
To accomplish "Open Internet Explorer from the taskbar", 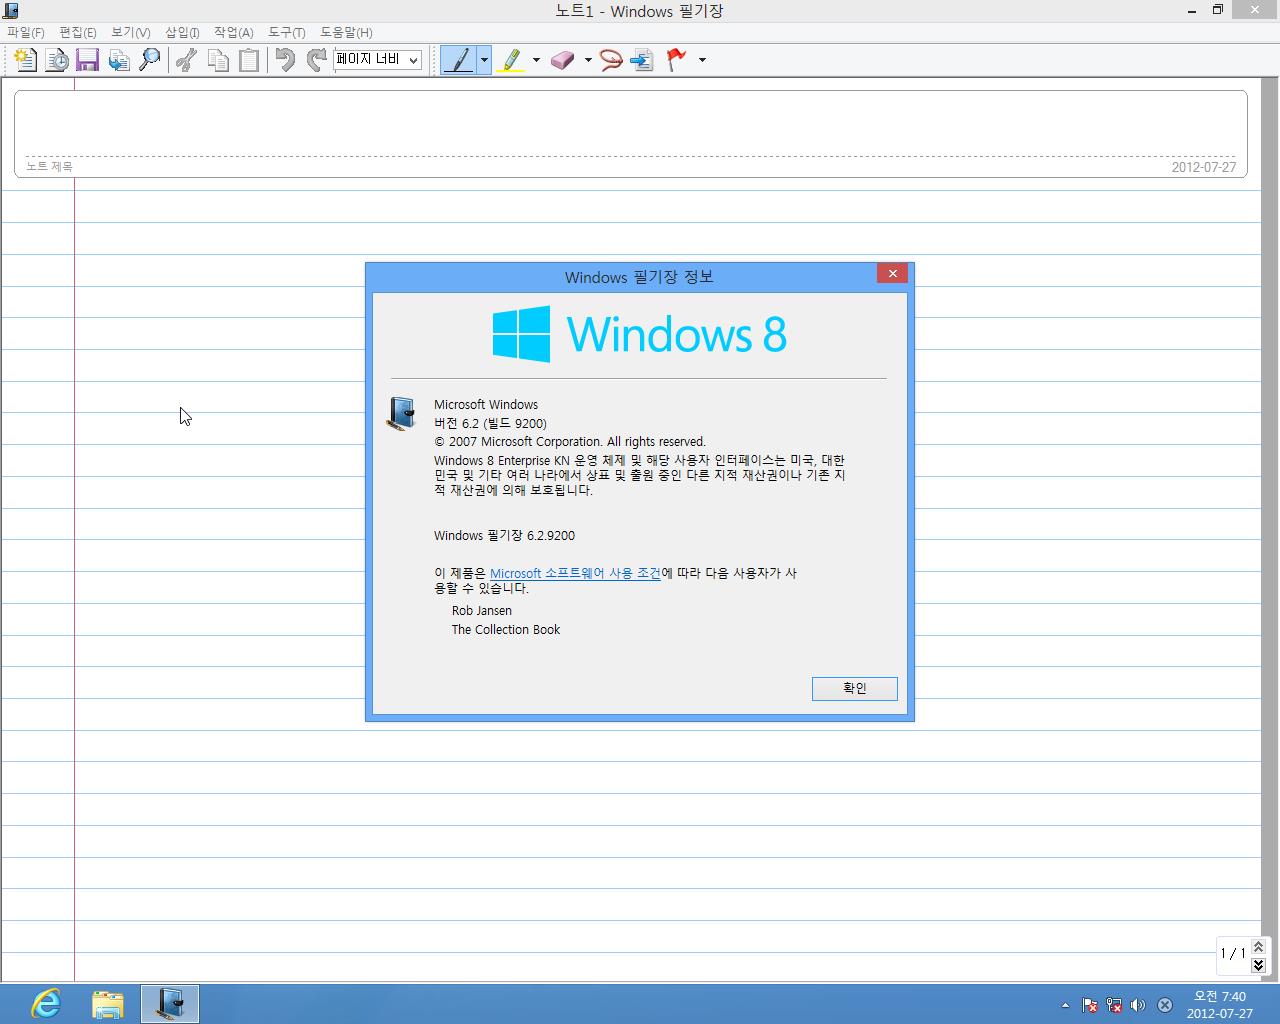I will (46, 1003).
